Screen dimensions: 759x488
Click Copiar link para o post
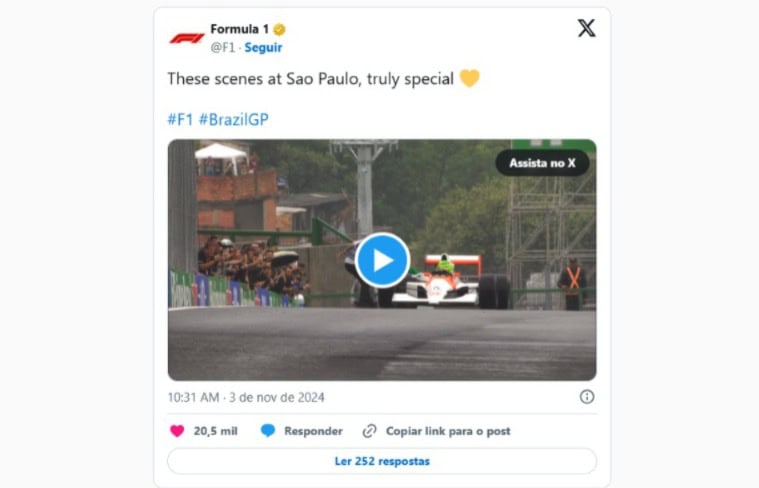(x=448, y=431)
